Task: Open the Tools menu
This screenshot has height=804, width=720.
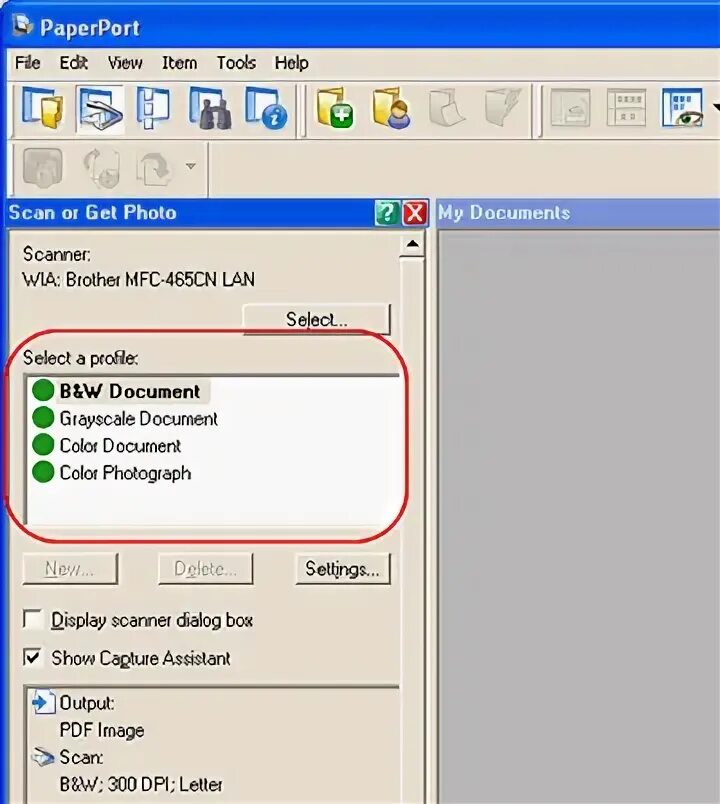Action: click(x=236, y=63)
